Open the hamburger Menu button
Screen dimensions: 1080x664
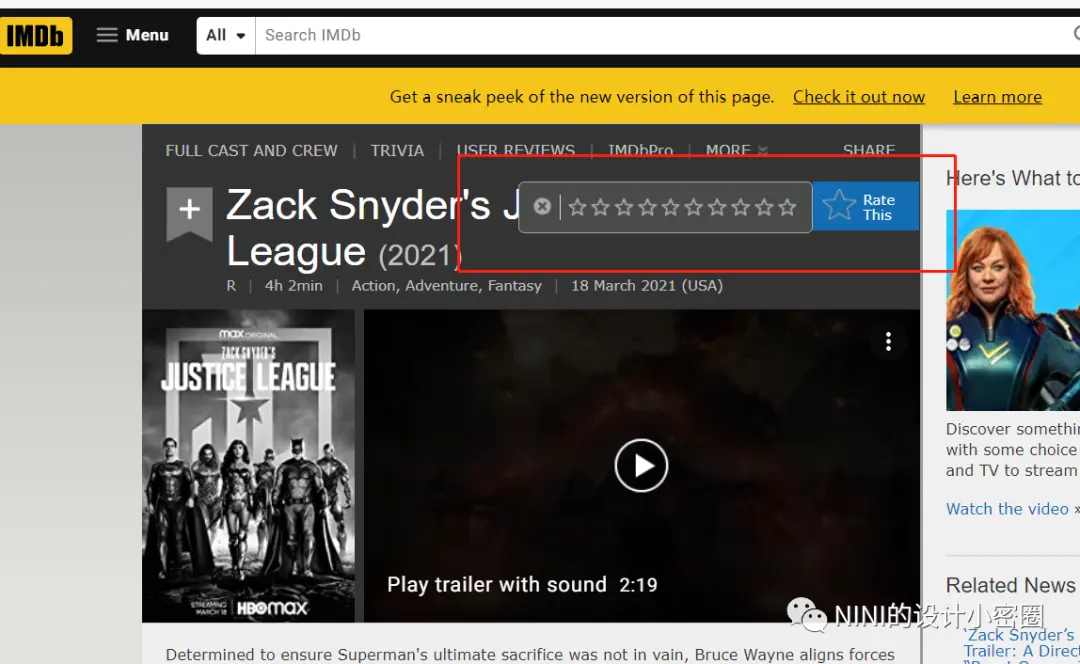(x=132, y=35)
